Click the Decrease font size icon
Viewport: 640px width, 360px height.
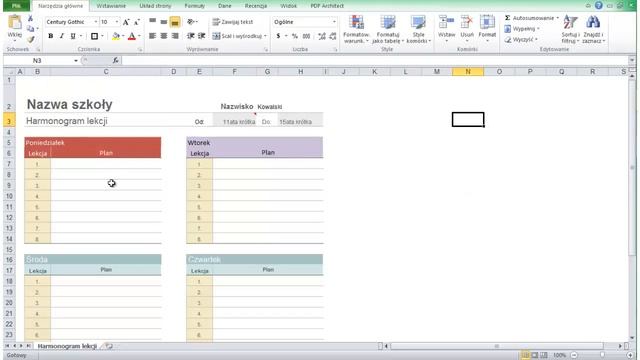137,22
